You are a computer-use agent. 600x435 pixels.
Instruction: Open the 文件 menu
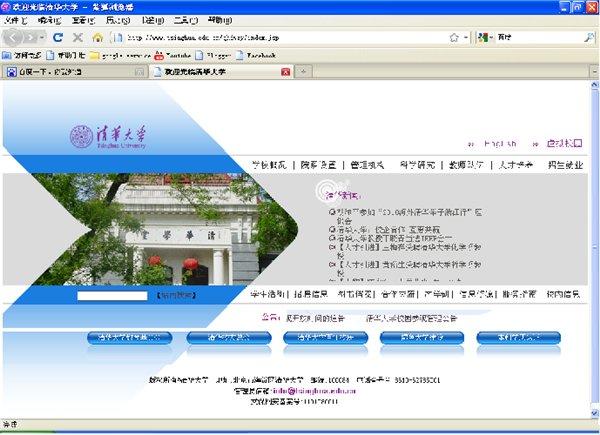tap(16, 20)
